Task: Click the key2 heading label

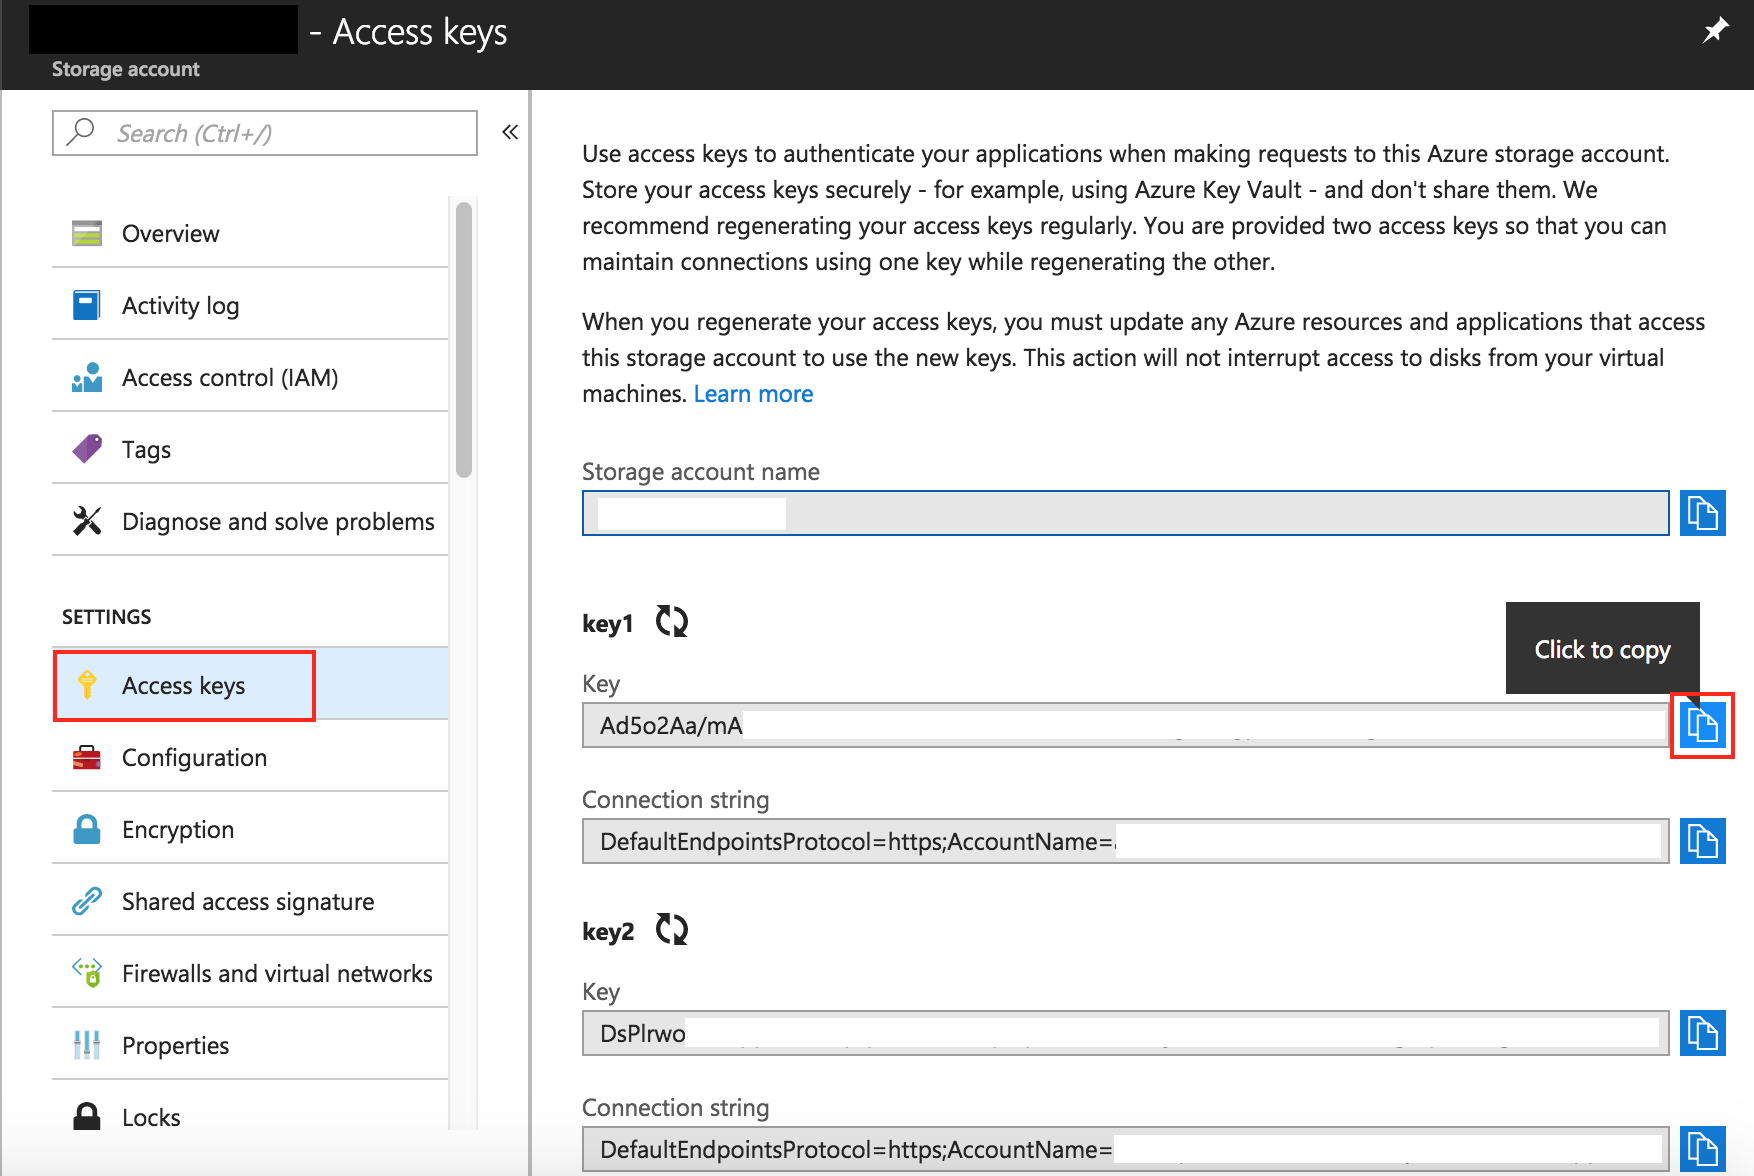Action: [608, 932]
